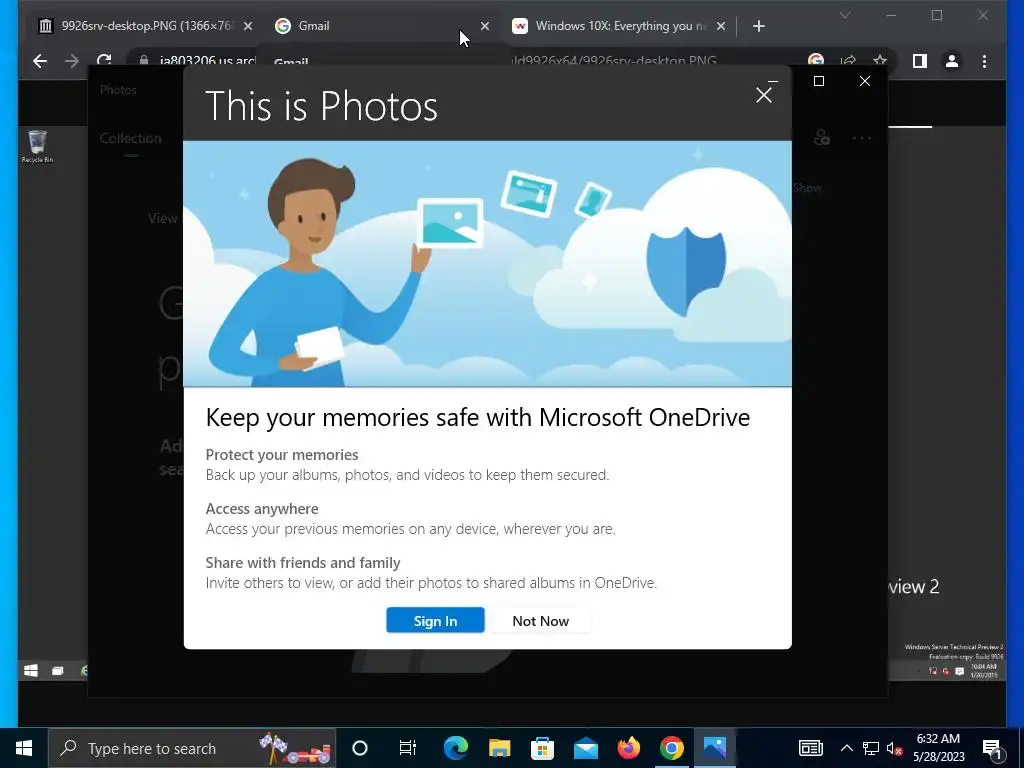
Task: Open network status tray icon
Action: (x=871, y=748)
